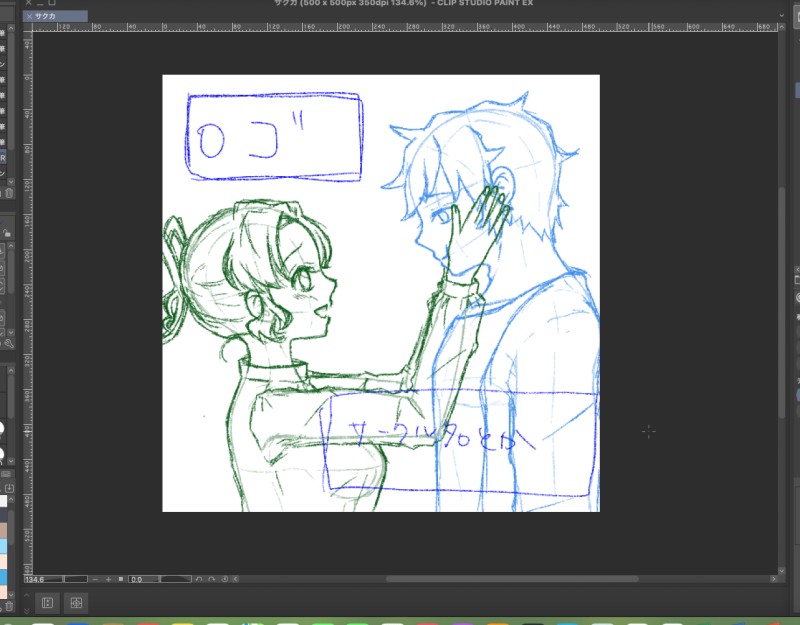This screenshot has width=800, height=625.
Task: Click the vertical scrollbar down arrow
Action: (x=781, y=570)
